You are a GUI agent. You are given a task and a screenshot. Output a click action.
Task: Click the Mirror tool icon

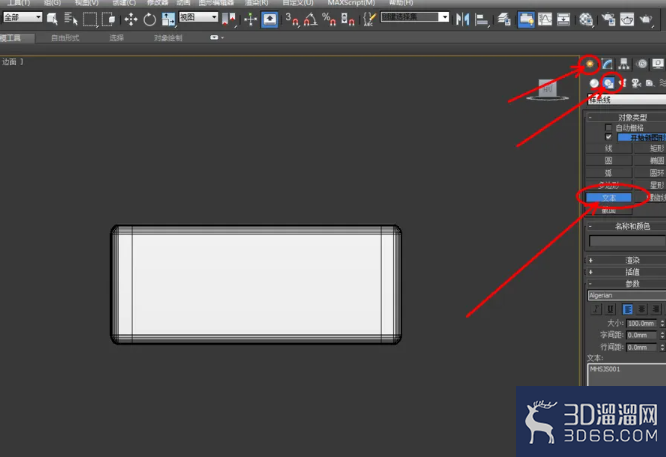(x=462, y=19)
